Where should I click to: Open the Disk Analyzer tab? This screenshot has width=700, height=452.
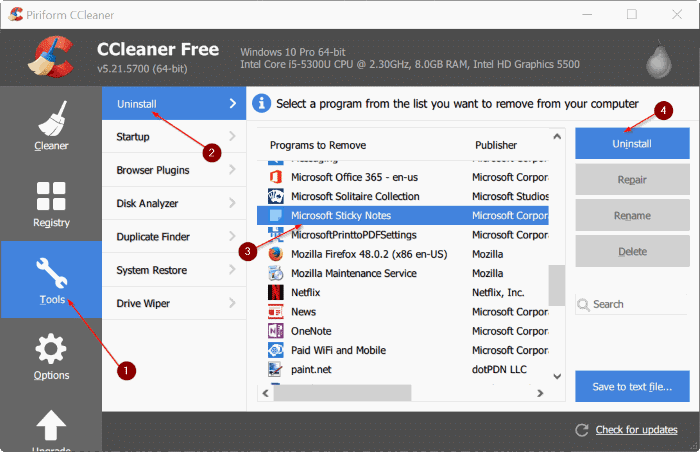click(174, 203)
